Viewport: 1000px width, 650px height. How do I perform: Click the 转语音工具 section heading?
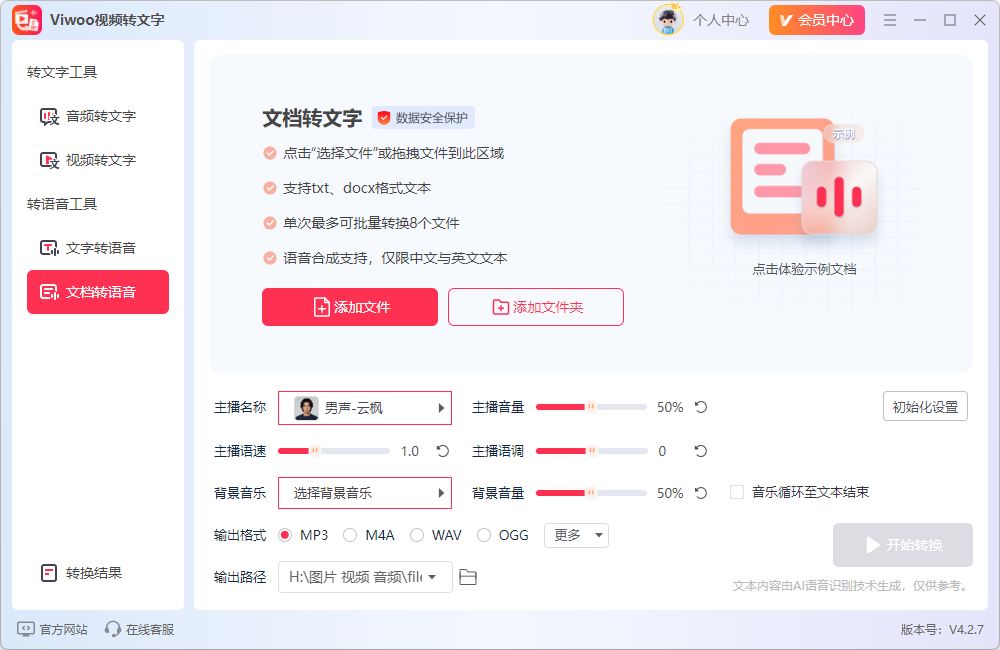pos(62,204)
